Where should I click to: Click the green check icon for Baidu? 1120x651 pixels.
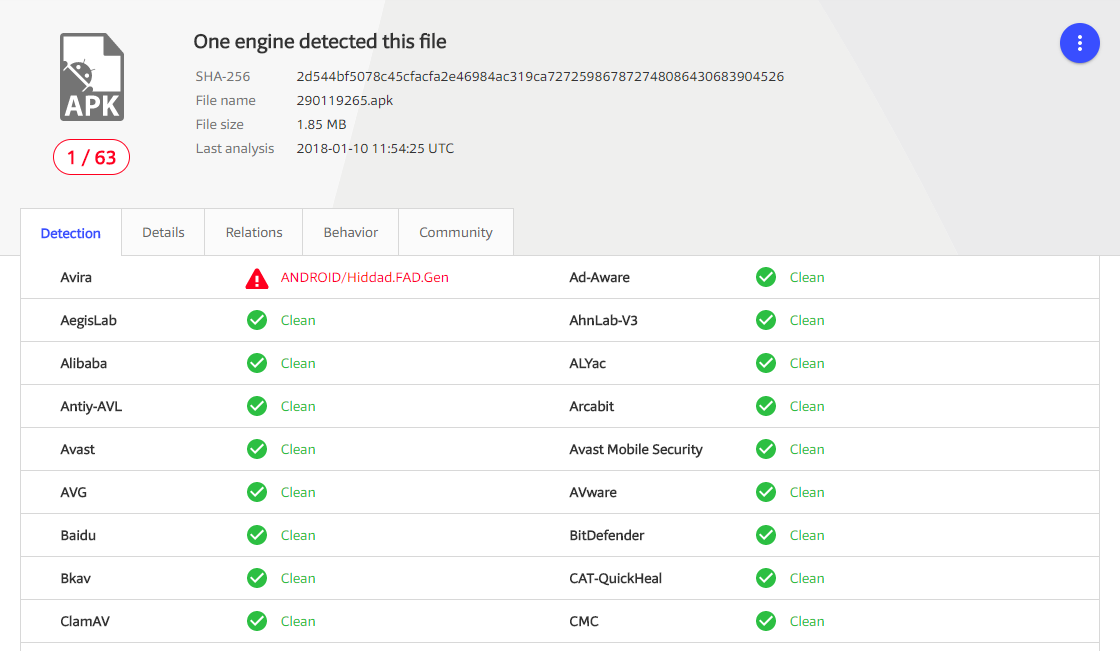[x=257, y=535]
